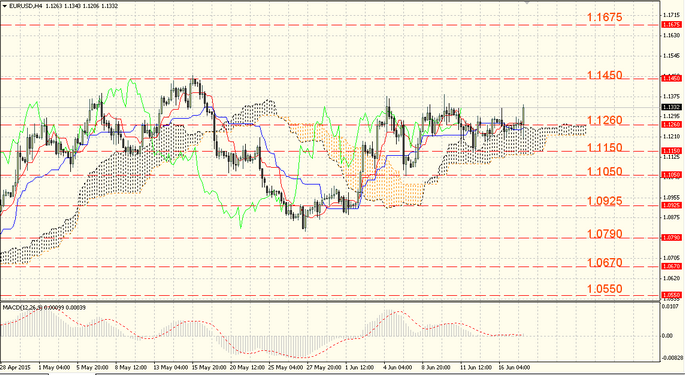Click the large orange 1.1675 text label
The height and width of the screenshot is (375, 685).
pos(605,17)
